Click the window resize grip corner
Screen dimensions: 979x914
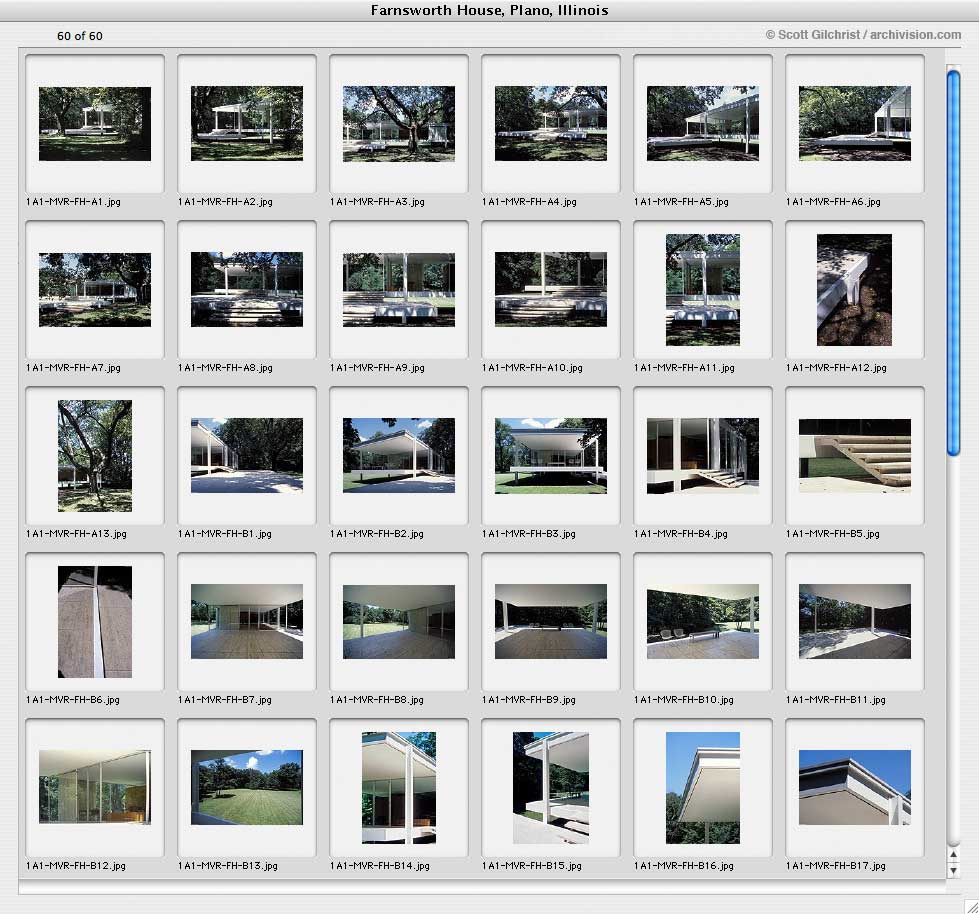[x=971, y=906]
